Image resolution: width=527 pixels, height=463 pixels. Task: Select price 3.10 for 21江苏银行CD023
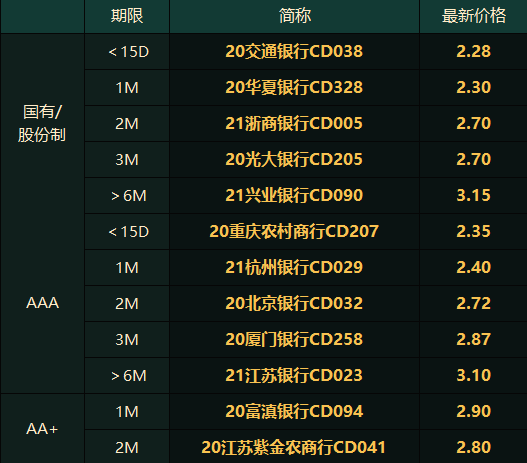point(473,375)
